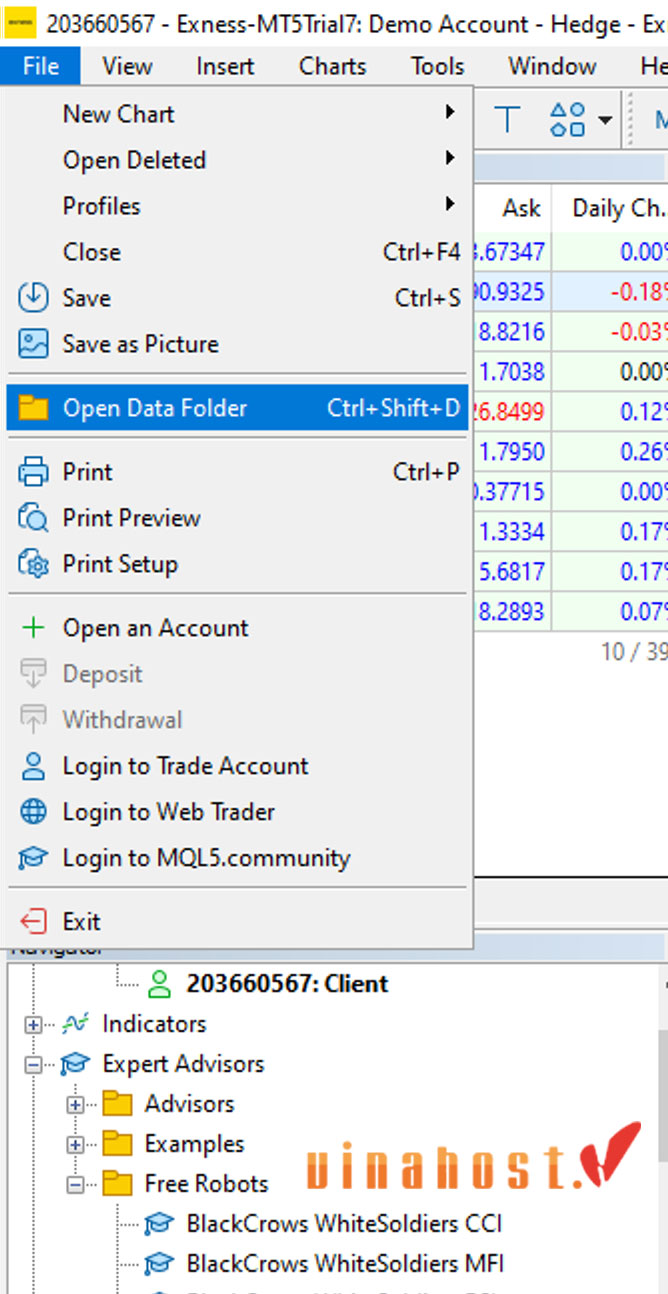Choose Login to Trade Account
Image resolution: width=668 pixels, height=1294 pixels.
click(x=185, y=766)
